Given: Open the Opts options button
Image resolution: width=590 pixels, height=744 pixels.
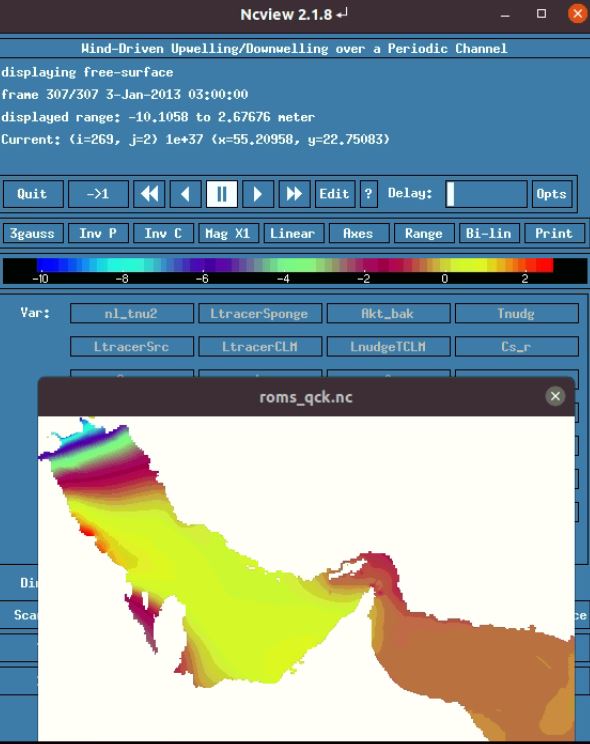Looking at the screenshot, I should click(x=551, y=194).
